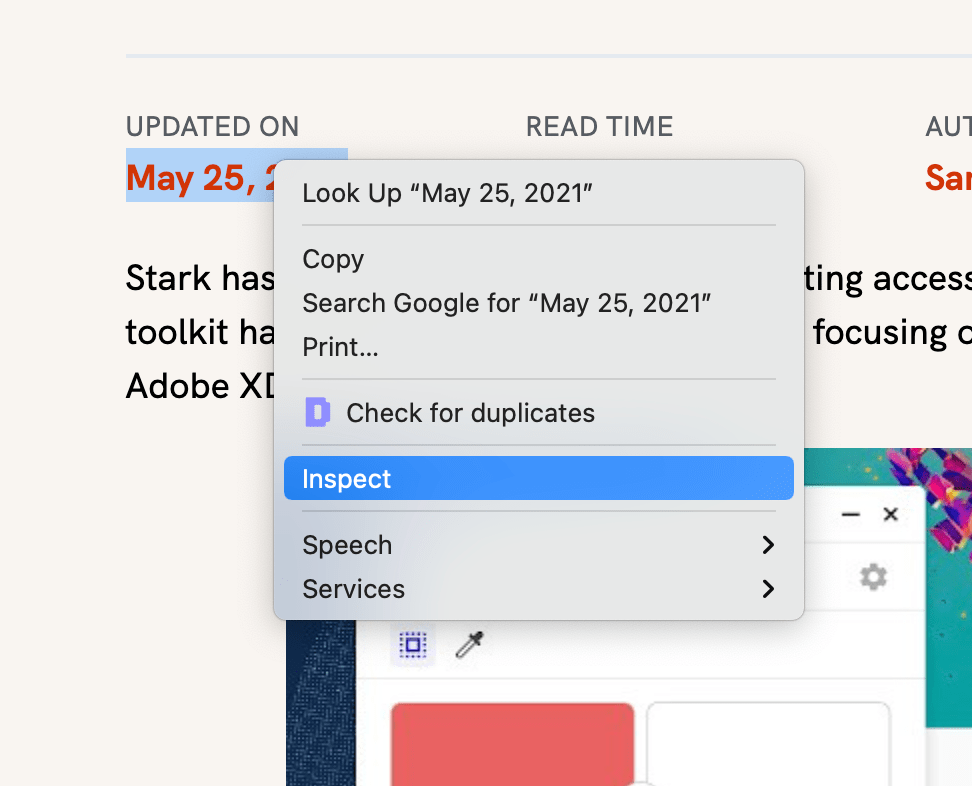972x786 pixels.
Task: Click the white empty card beside the red swatch
Action: click(x=767, y=745)
